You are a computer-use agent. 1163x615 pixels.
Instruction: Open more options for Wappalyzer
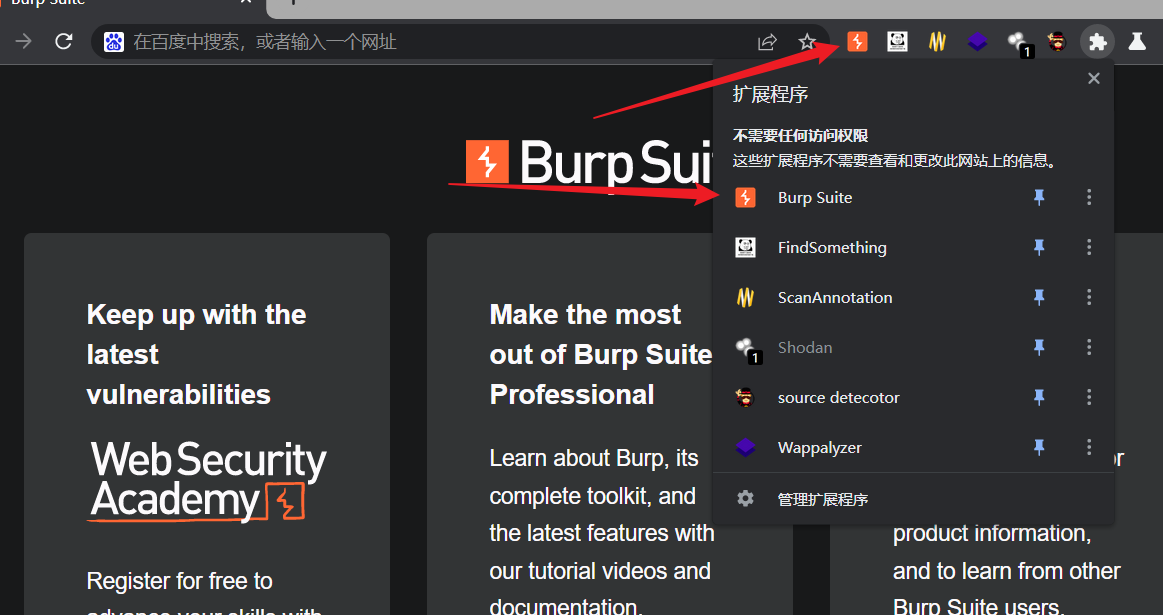coord(1089,447)
